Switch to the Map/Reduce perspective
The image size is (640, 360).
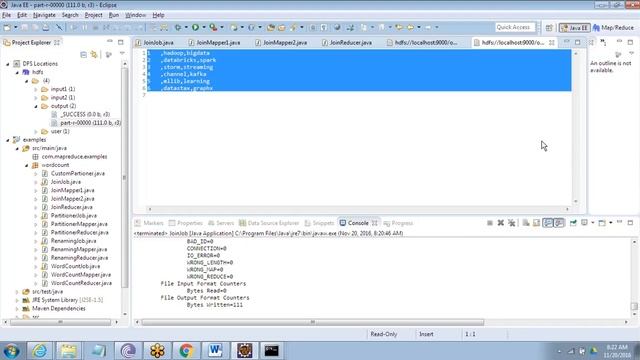pyautogui.click(x=613, y=28)
